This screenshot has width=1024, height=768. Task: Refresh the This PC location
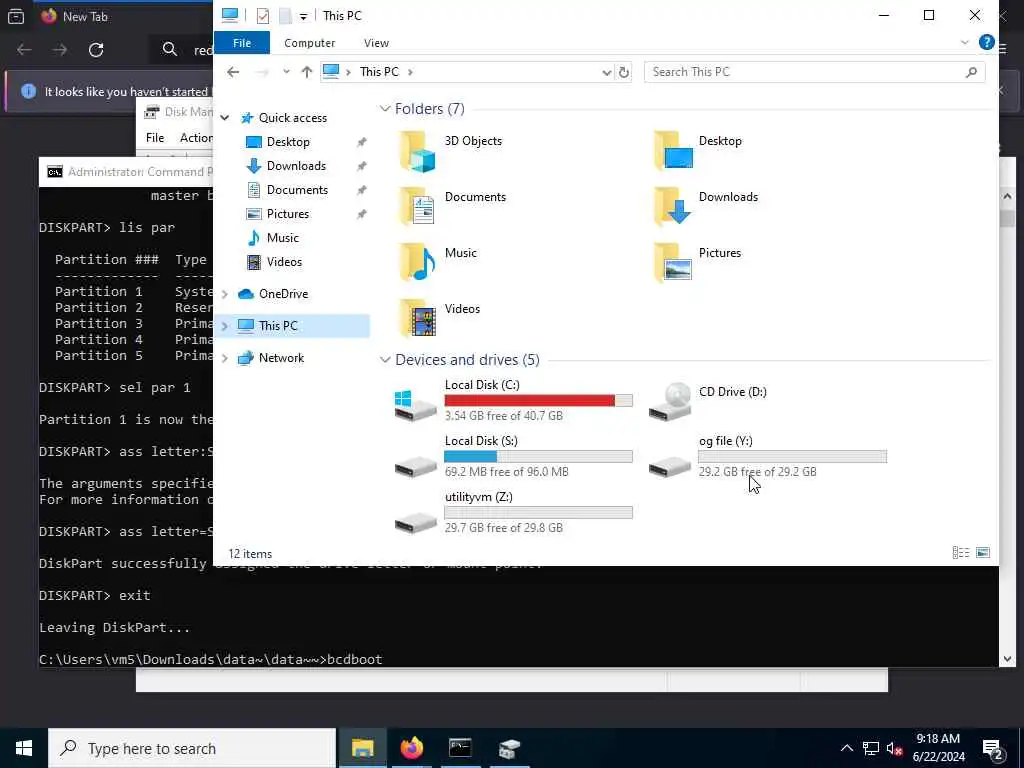click(x=624, y=72)
